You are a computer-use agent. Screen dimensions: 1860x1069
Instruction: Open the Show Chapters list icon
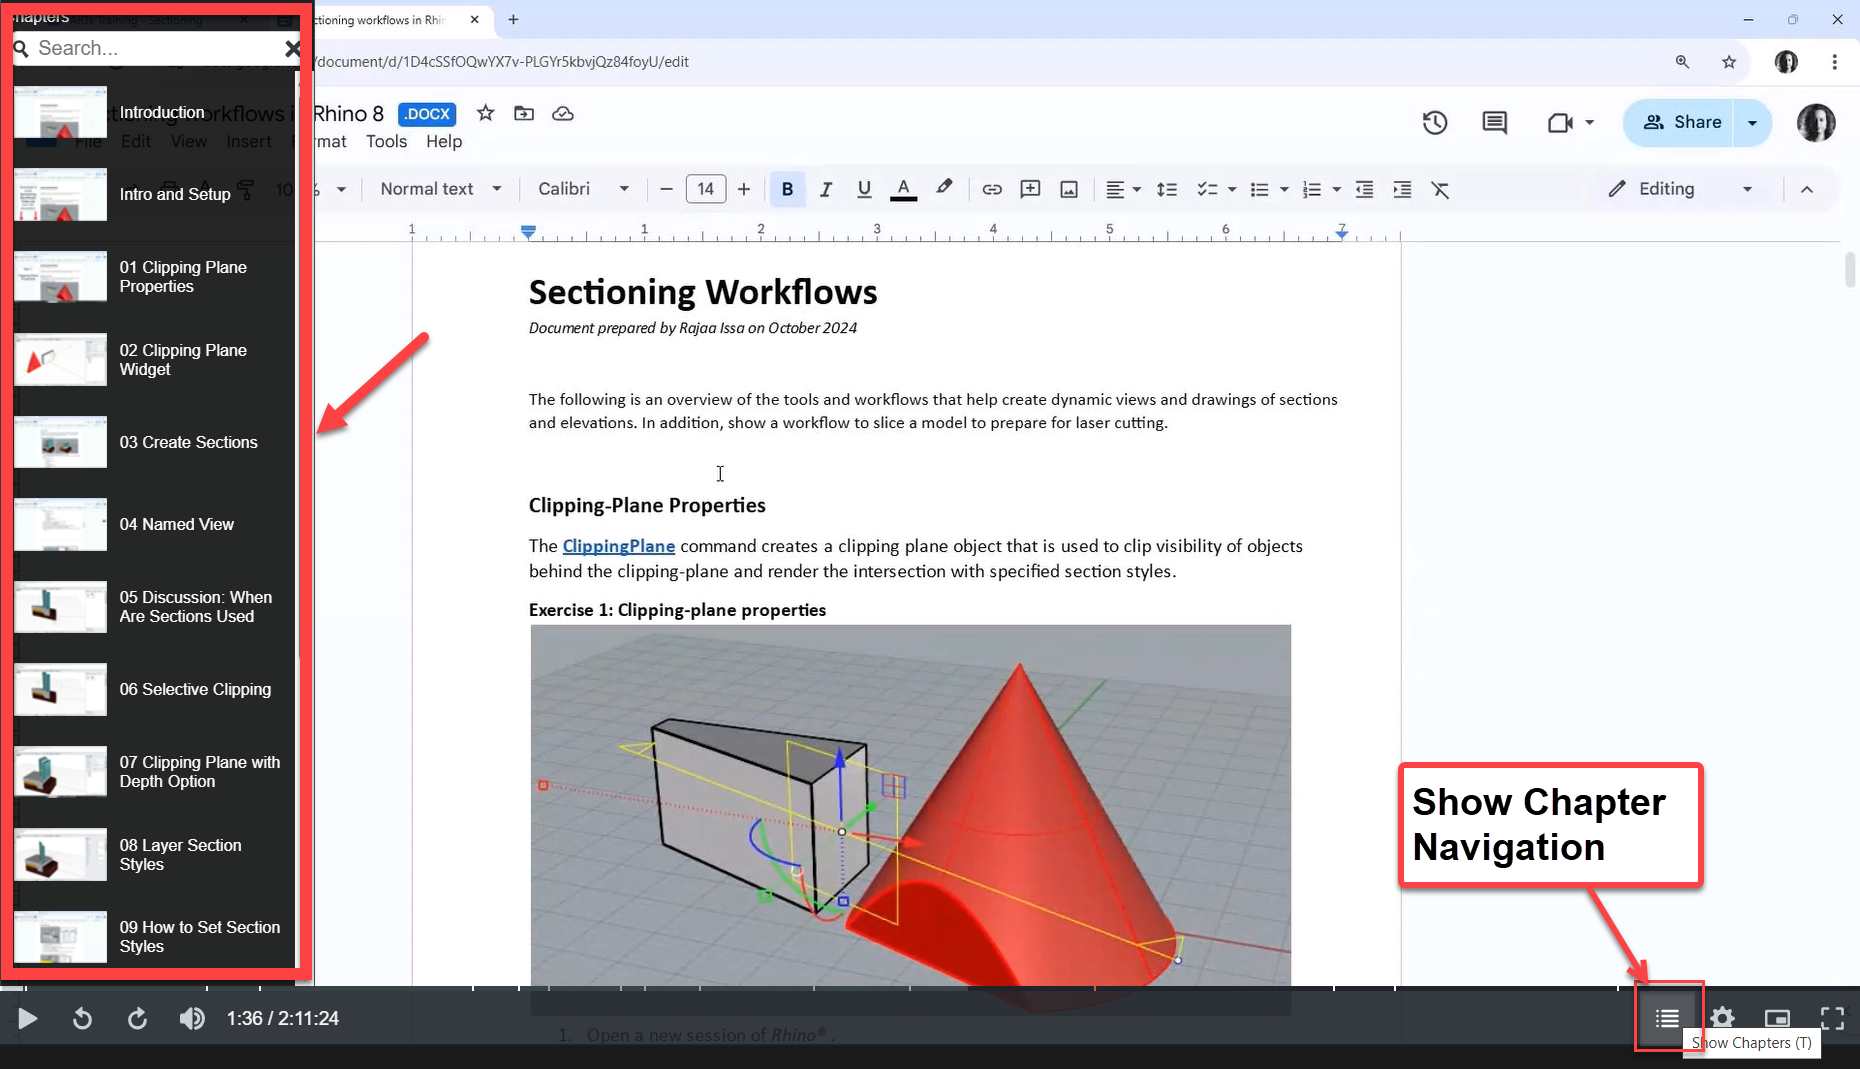tap(1667, 1018)
